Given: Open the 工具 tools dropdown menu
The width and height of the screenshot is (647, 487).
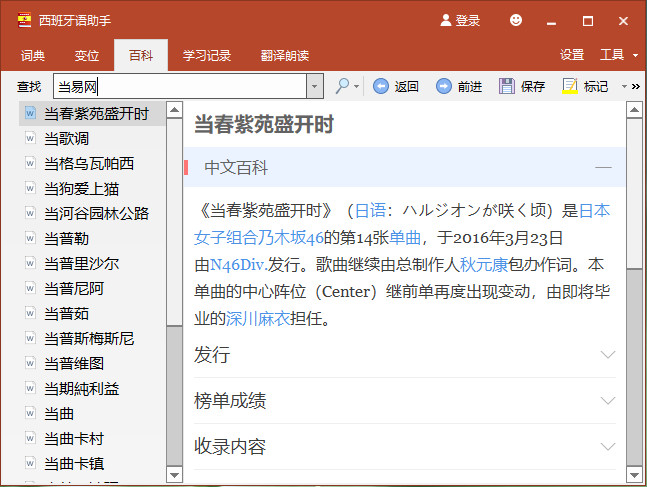Looking at the screenshot, I should pyautogui.click(x=618, y=55).
